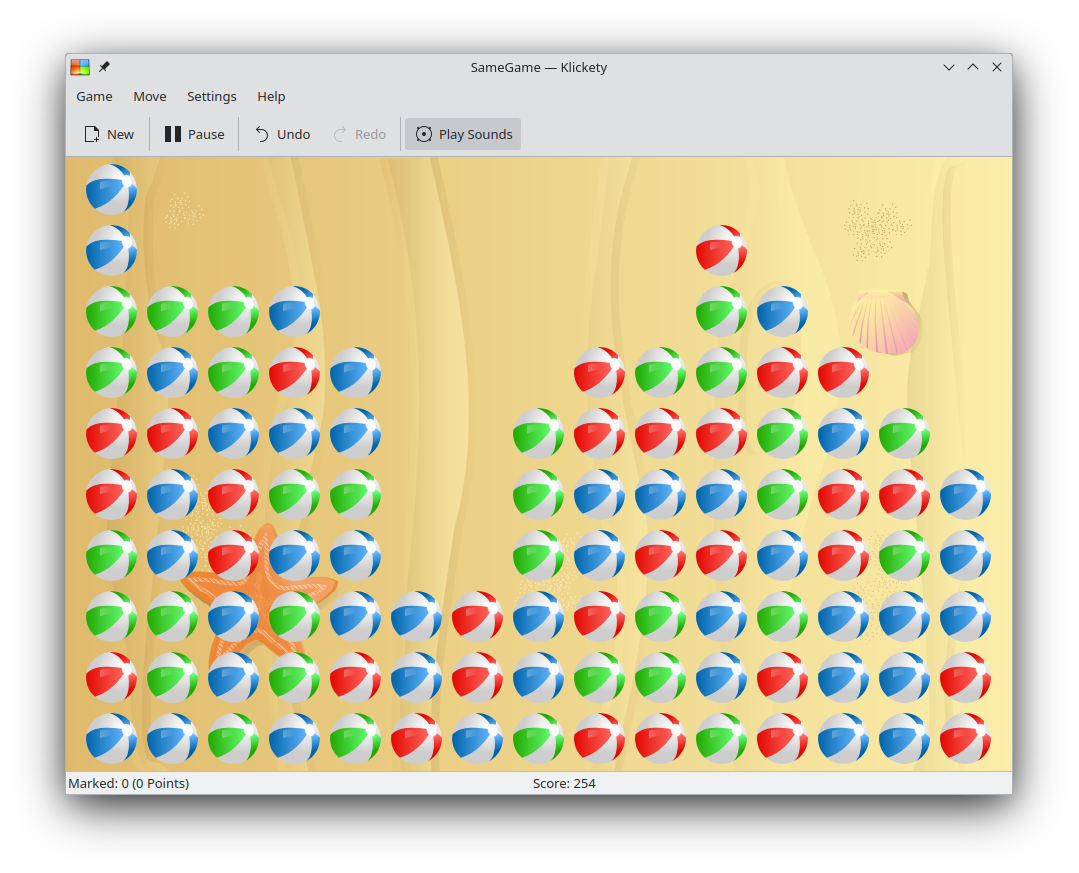Pick the red ball covering the starfish
1079x873 pixels.
(x=233, y=555)
